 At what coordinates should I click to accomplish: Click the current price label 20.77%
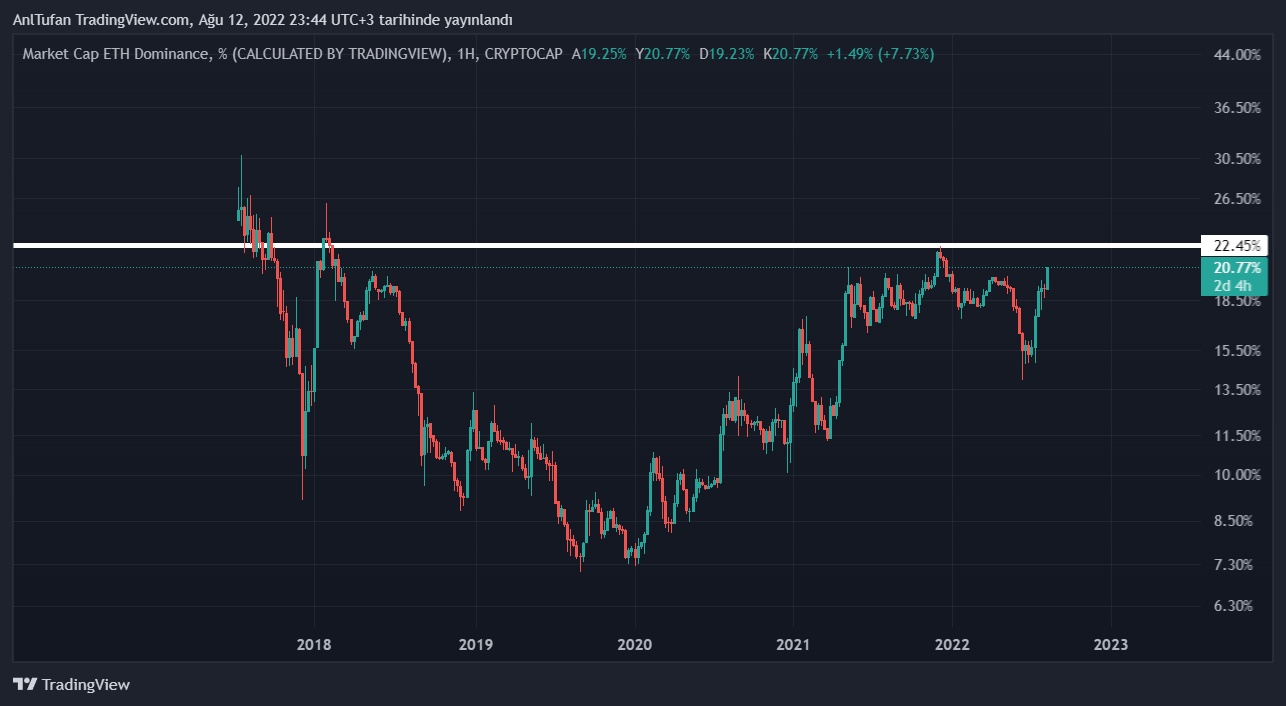1236,268
